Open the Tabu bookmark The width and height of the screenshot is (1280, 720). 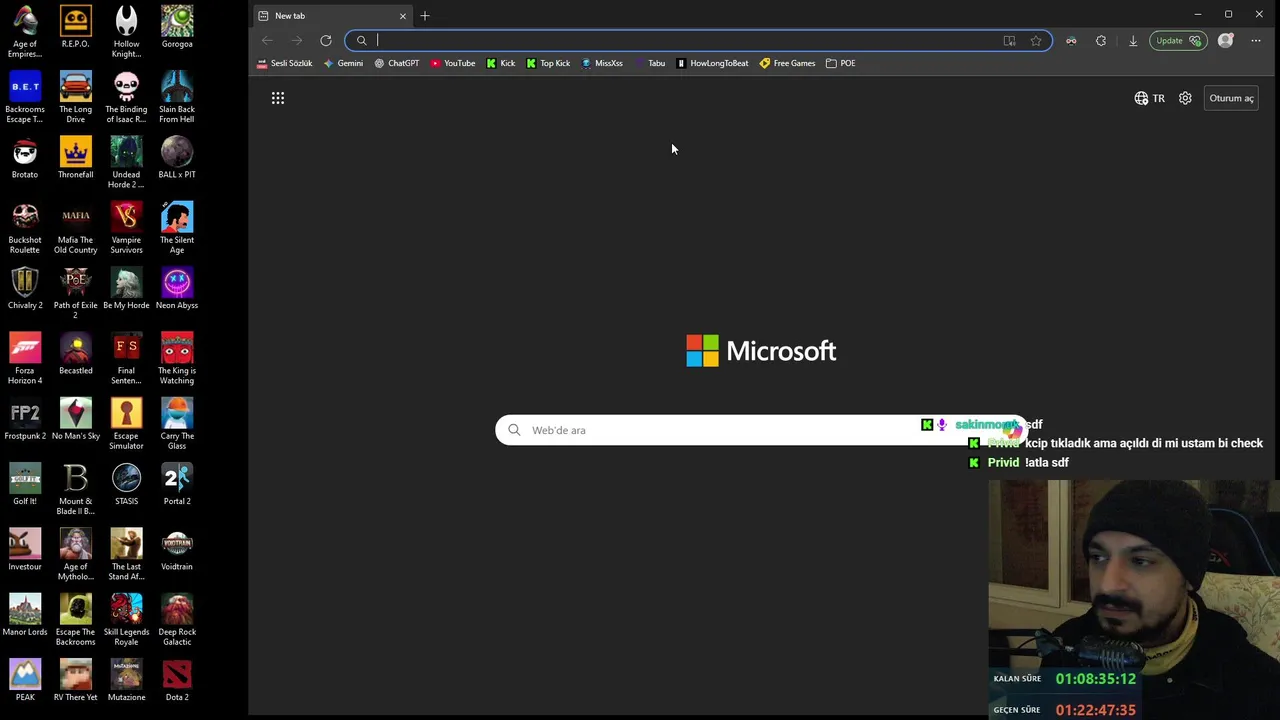[x=650, y=63]
